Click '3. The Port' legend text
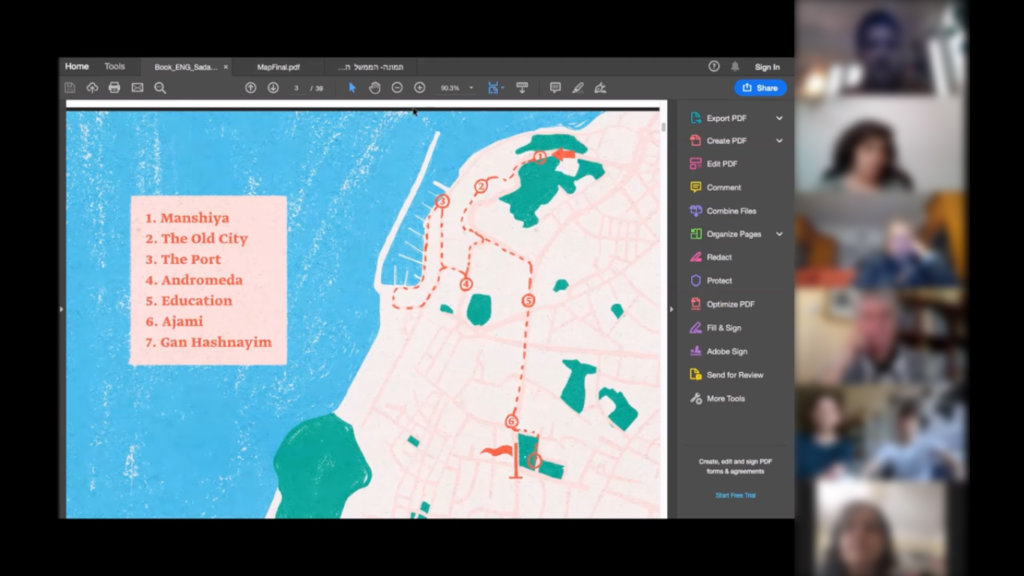 (183, 259)
